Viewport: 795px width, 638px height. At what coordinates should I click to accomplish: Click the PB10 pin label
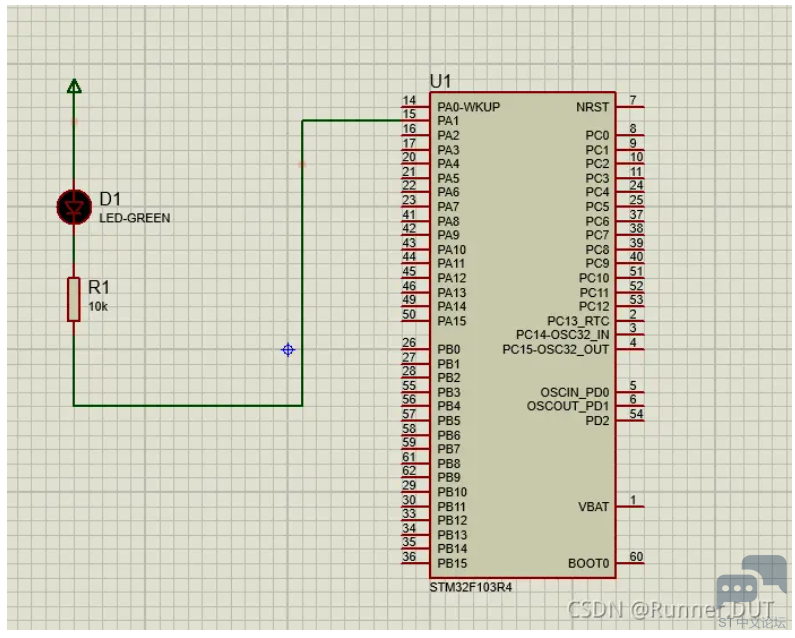tap(452, 492)
